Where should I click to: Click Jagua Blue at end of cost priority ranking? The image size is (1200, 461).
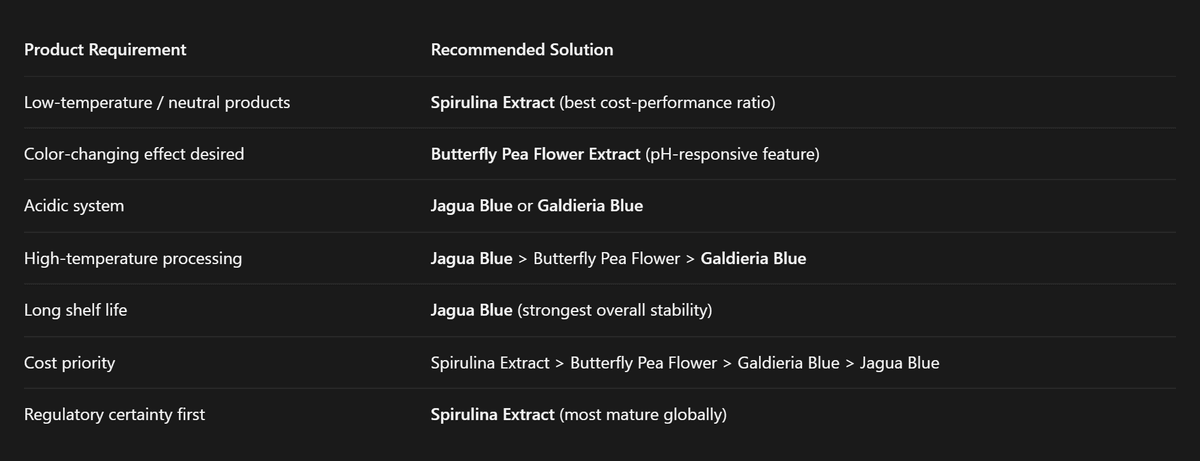pos(899,362)
